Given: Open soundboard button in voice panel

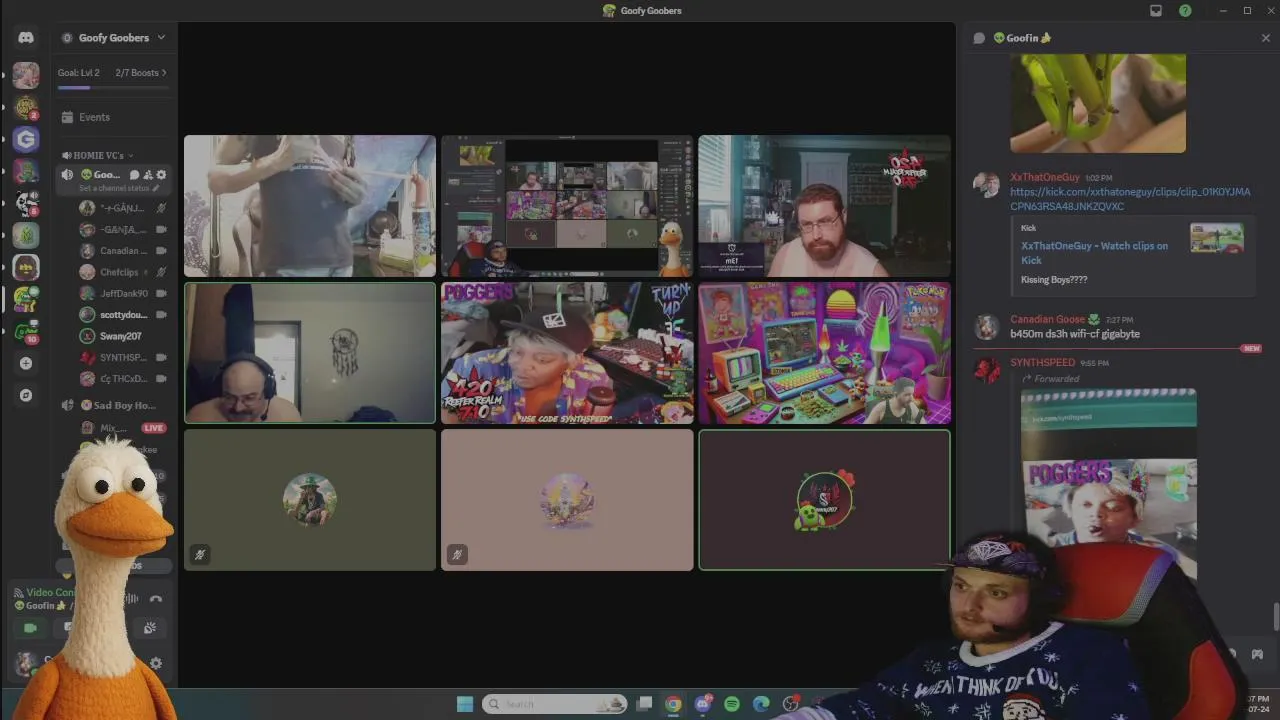Looking at the screenshot, I should 149,628.
